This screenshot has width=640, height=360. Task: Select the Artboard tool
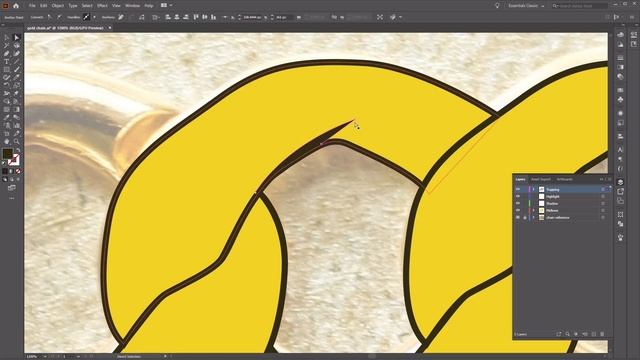point(7,133)
